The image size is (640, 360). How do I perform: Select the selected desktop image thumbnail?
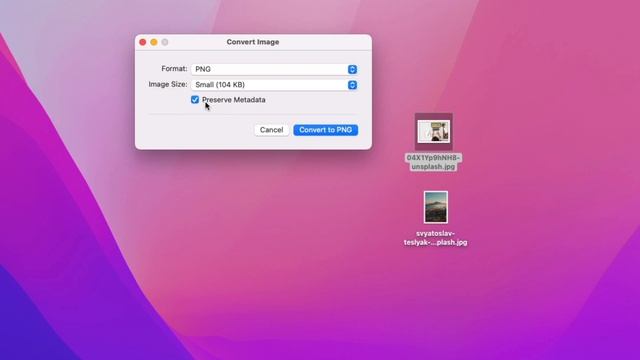433,131
